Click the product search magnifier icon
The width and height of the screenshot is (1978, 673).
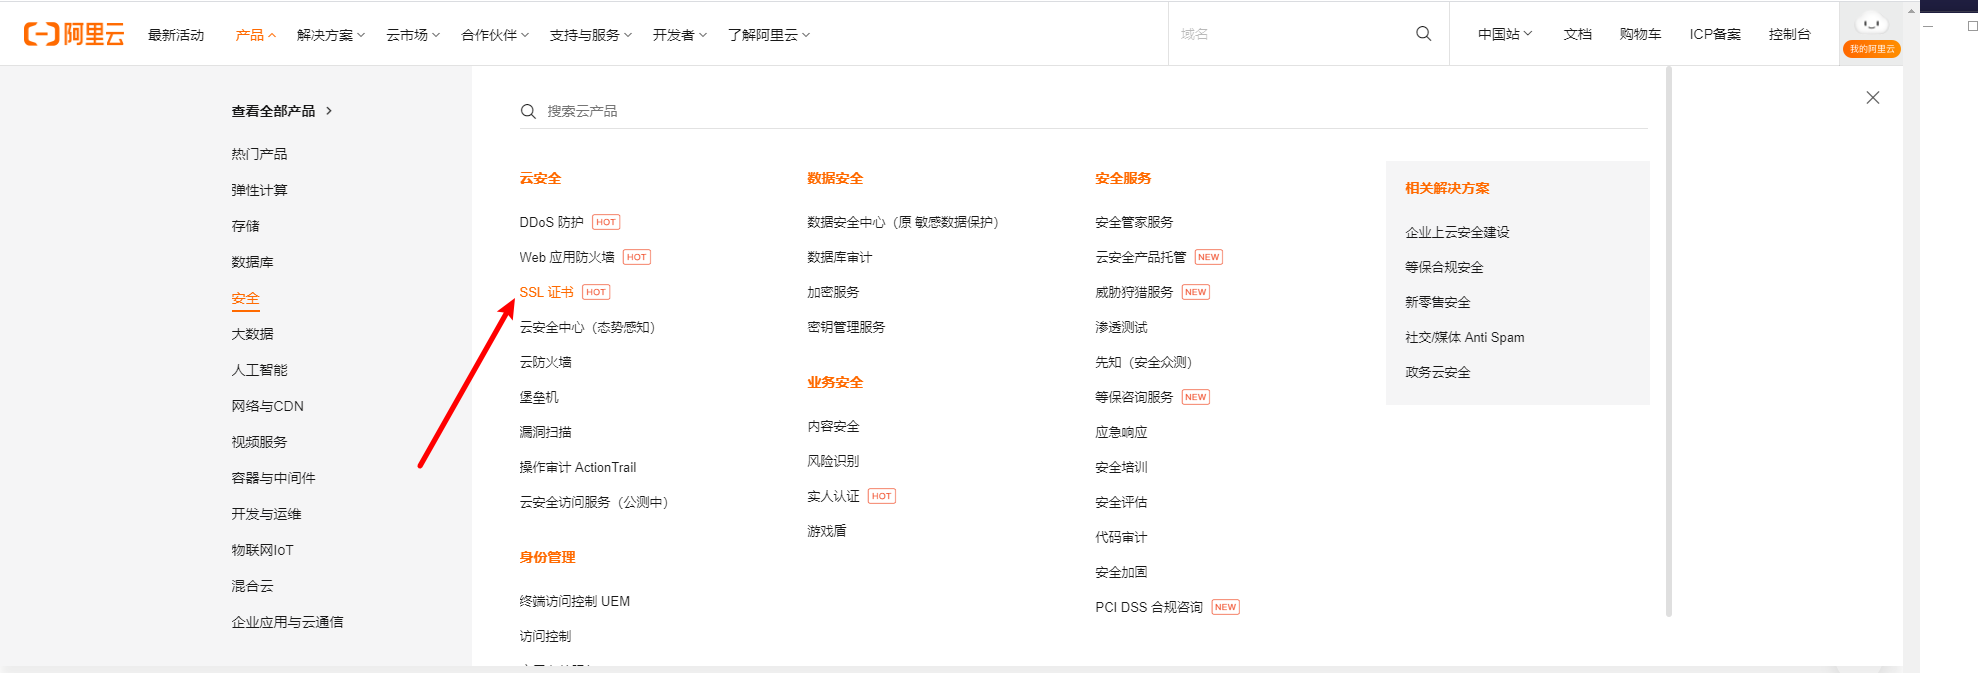point(528,112)
